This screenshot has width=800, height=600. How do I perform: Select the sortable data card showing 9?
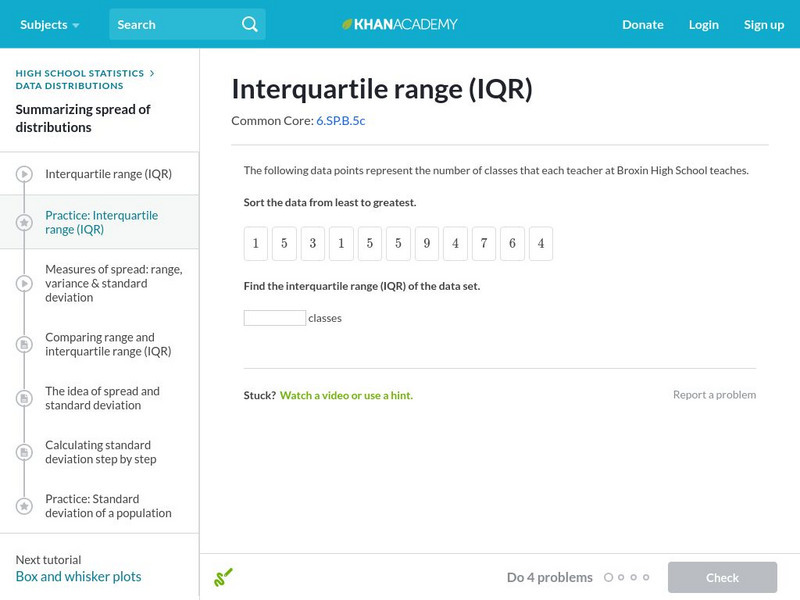(427, 244)
